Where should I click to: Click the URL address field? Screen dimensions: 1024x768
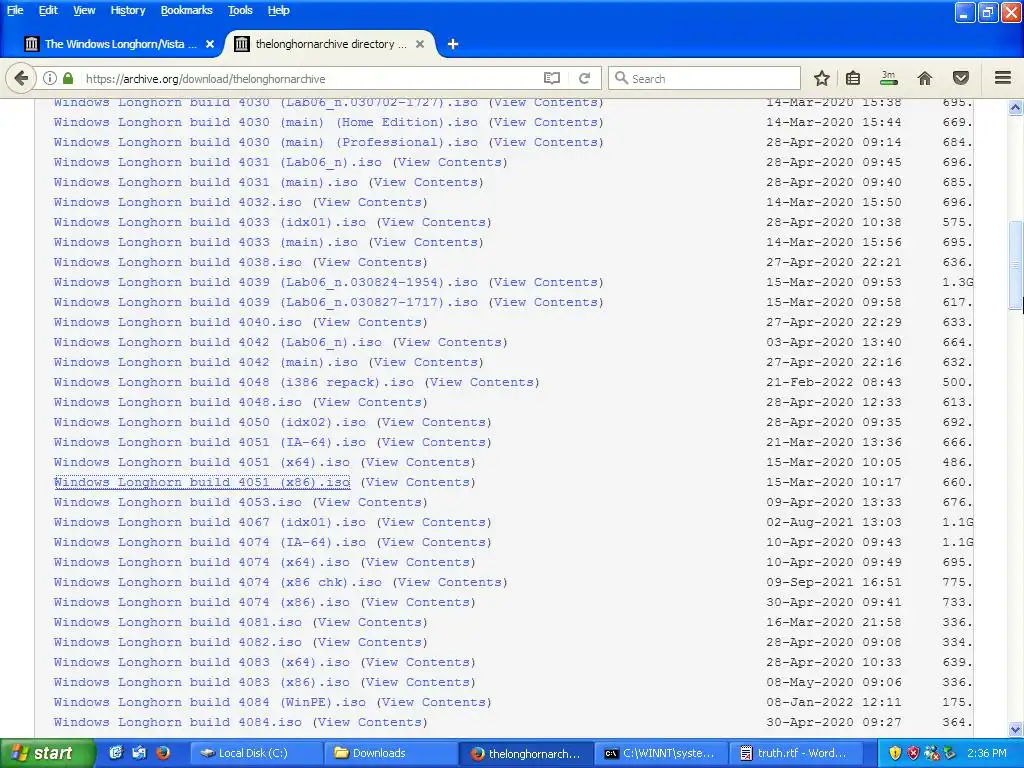[310, 78]
